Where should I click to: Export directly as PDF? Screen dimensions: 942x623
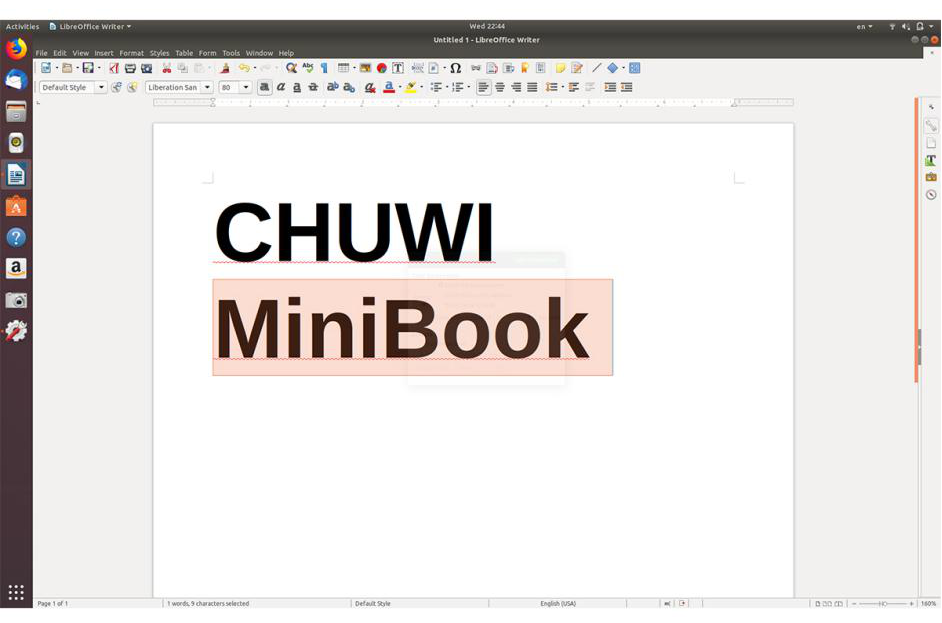(114, 68)
